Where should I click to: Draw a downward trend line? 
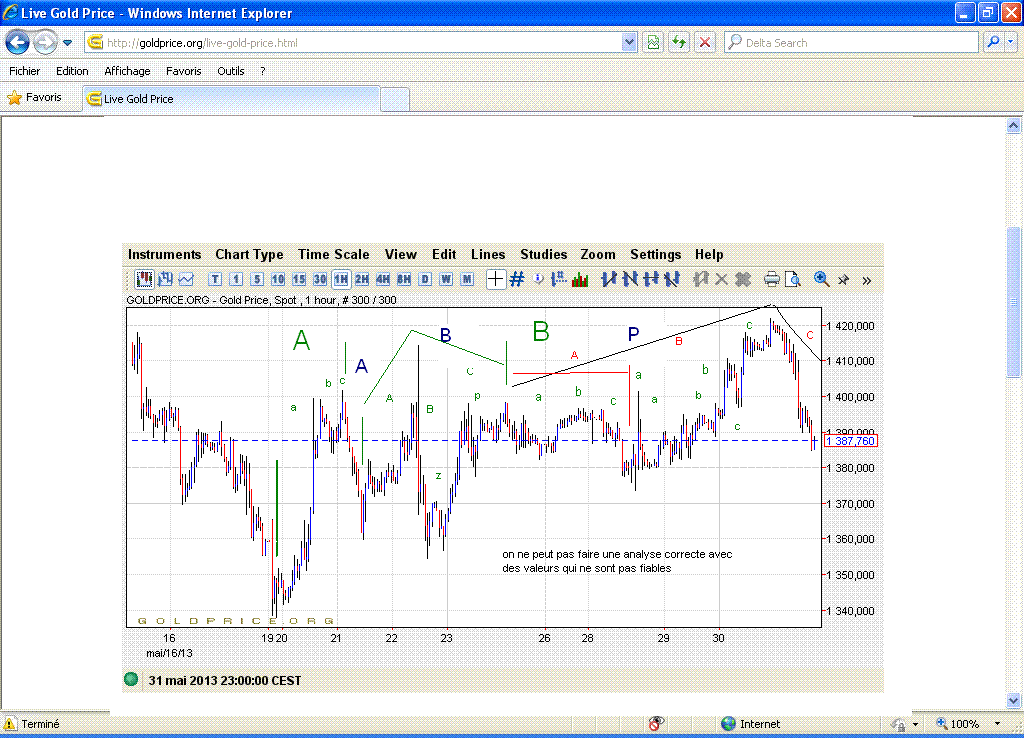point(630,280)
